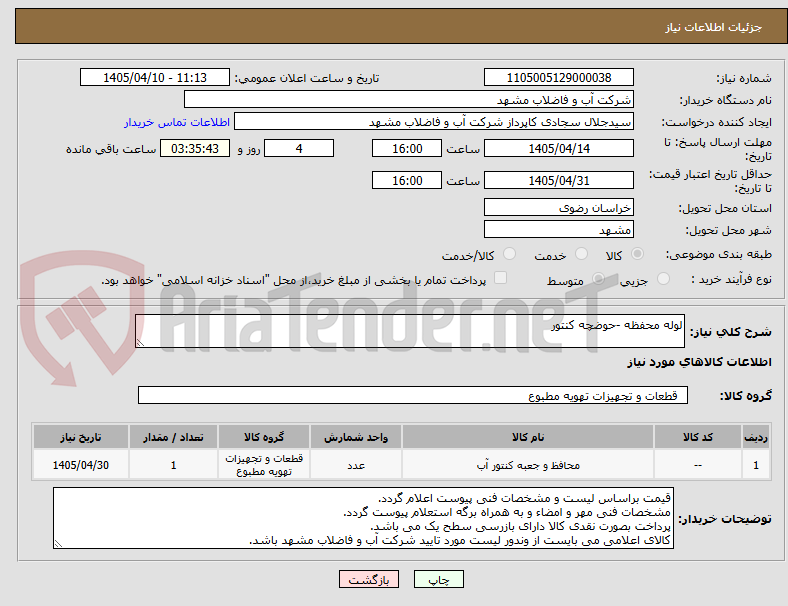The height and width of the screenshot is (606, 788).
Task: Click the buyer name field شرکت آب و فاضلاب مشهد
Action: click(x=409, y=99)
